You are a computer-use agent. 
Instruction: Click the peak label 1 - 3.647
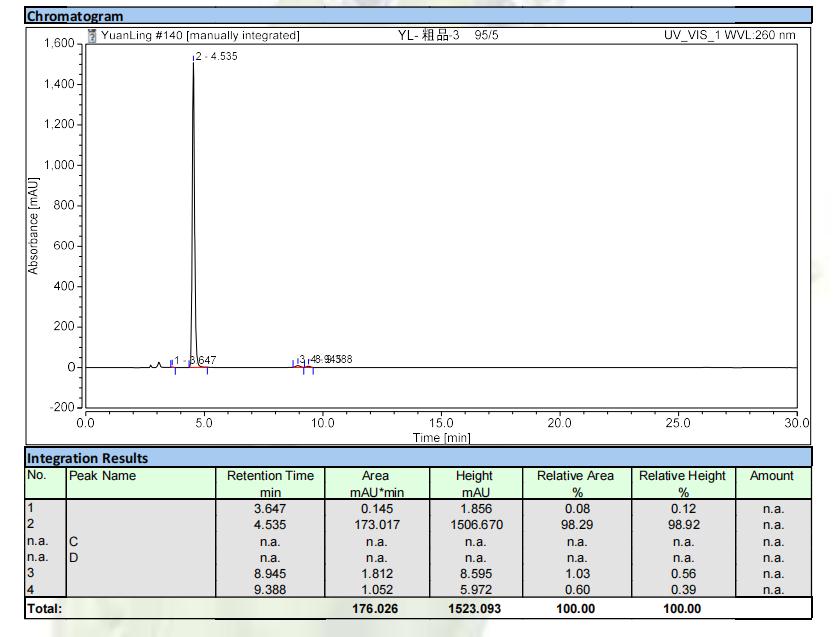coord(195,360)
